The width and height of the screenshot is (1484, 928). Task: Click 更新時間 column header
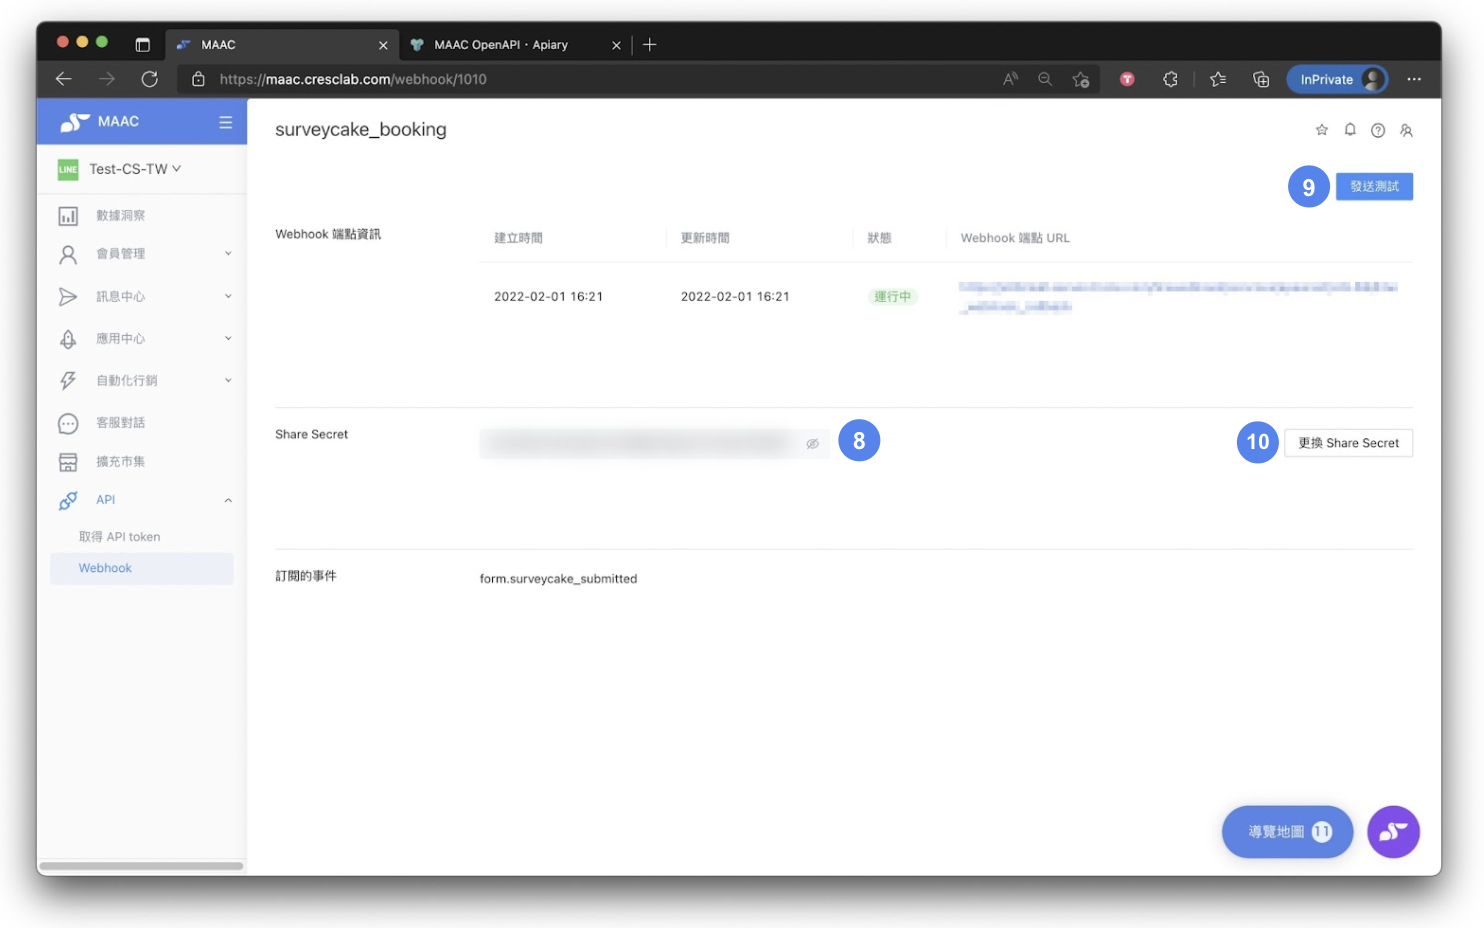(705, 238)
